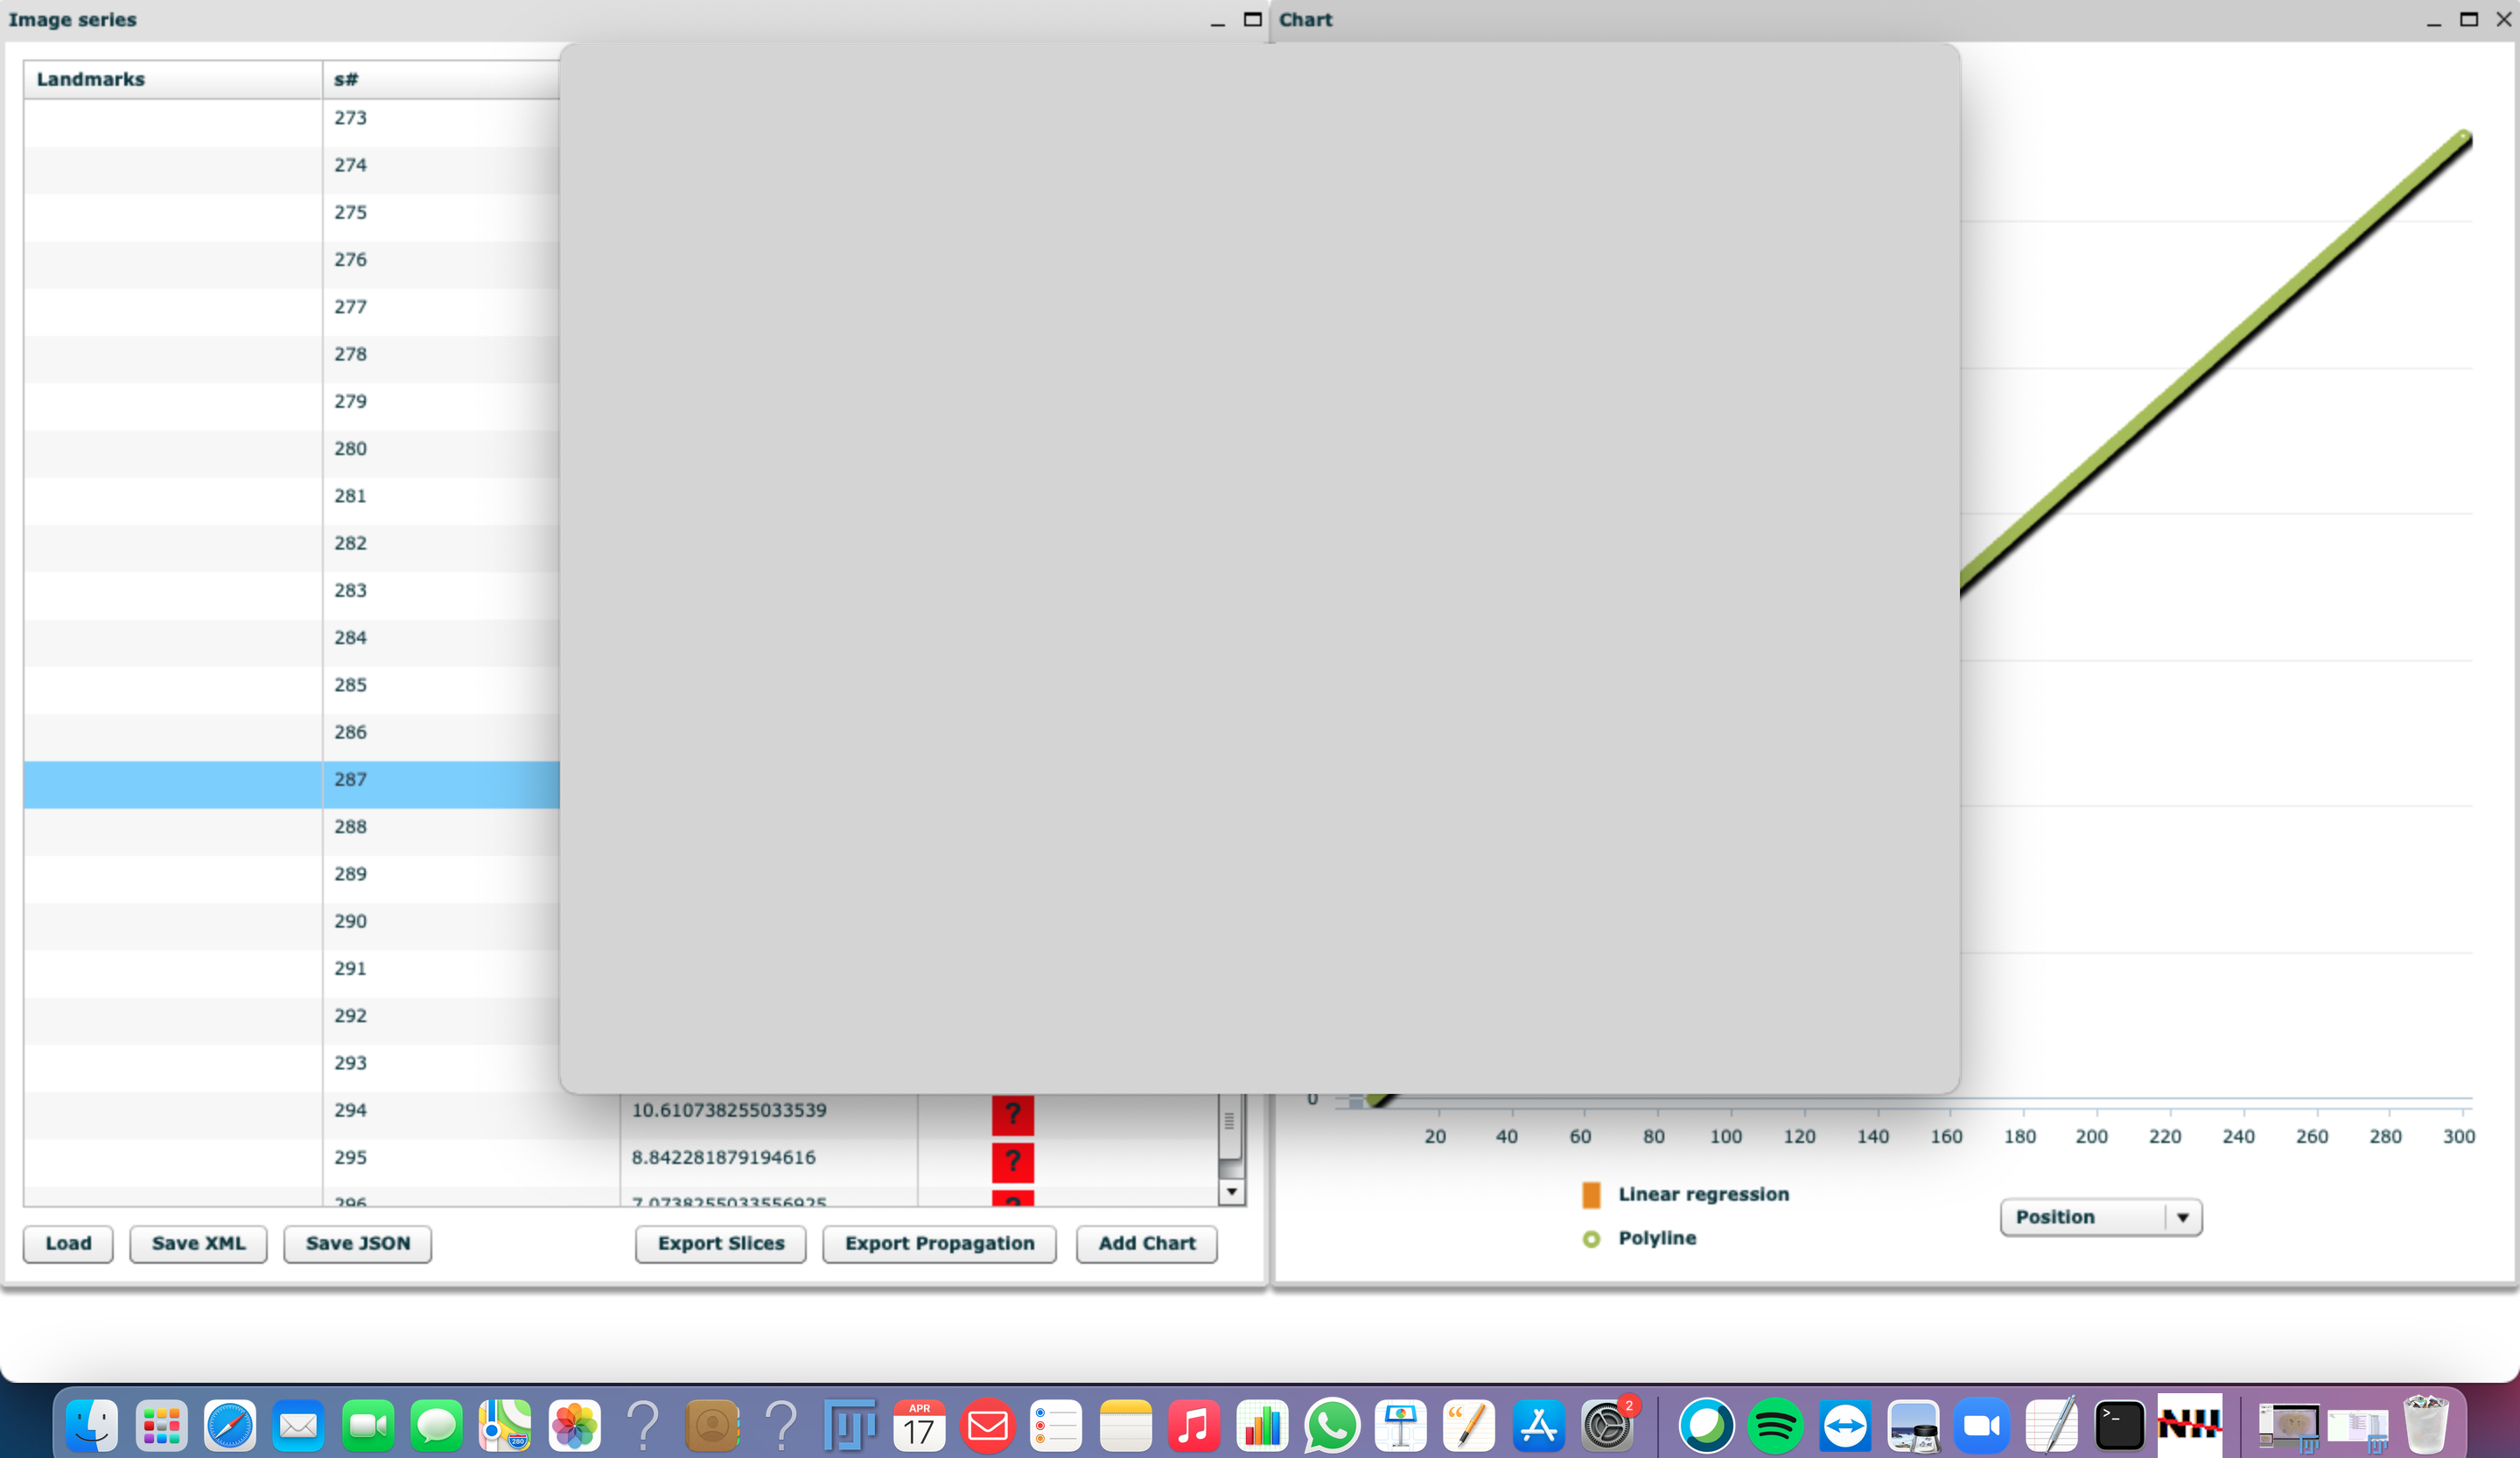Click the Save XML button

tap(198, 1243)
